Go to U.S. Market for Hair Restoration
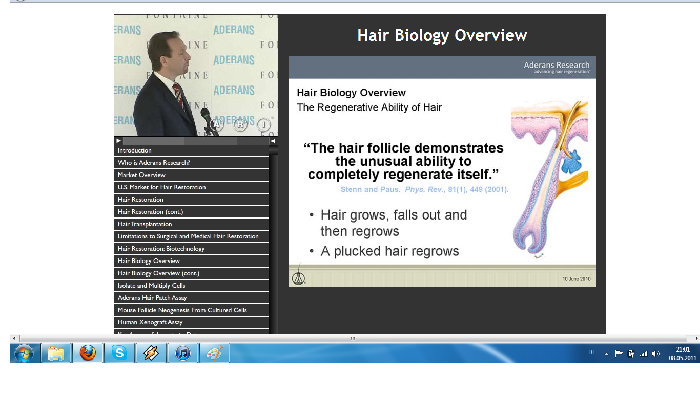The width and height of the screenshot is (700, 393). pyautogui.click(x=192, y=187)
